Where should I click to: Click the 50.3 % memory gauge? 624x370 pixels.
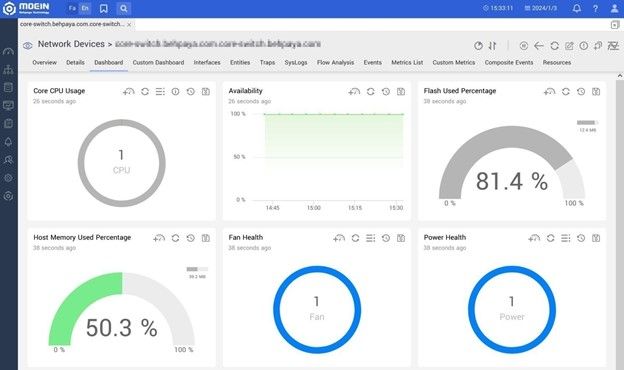tap(121, 310)
